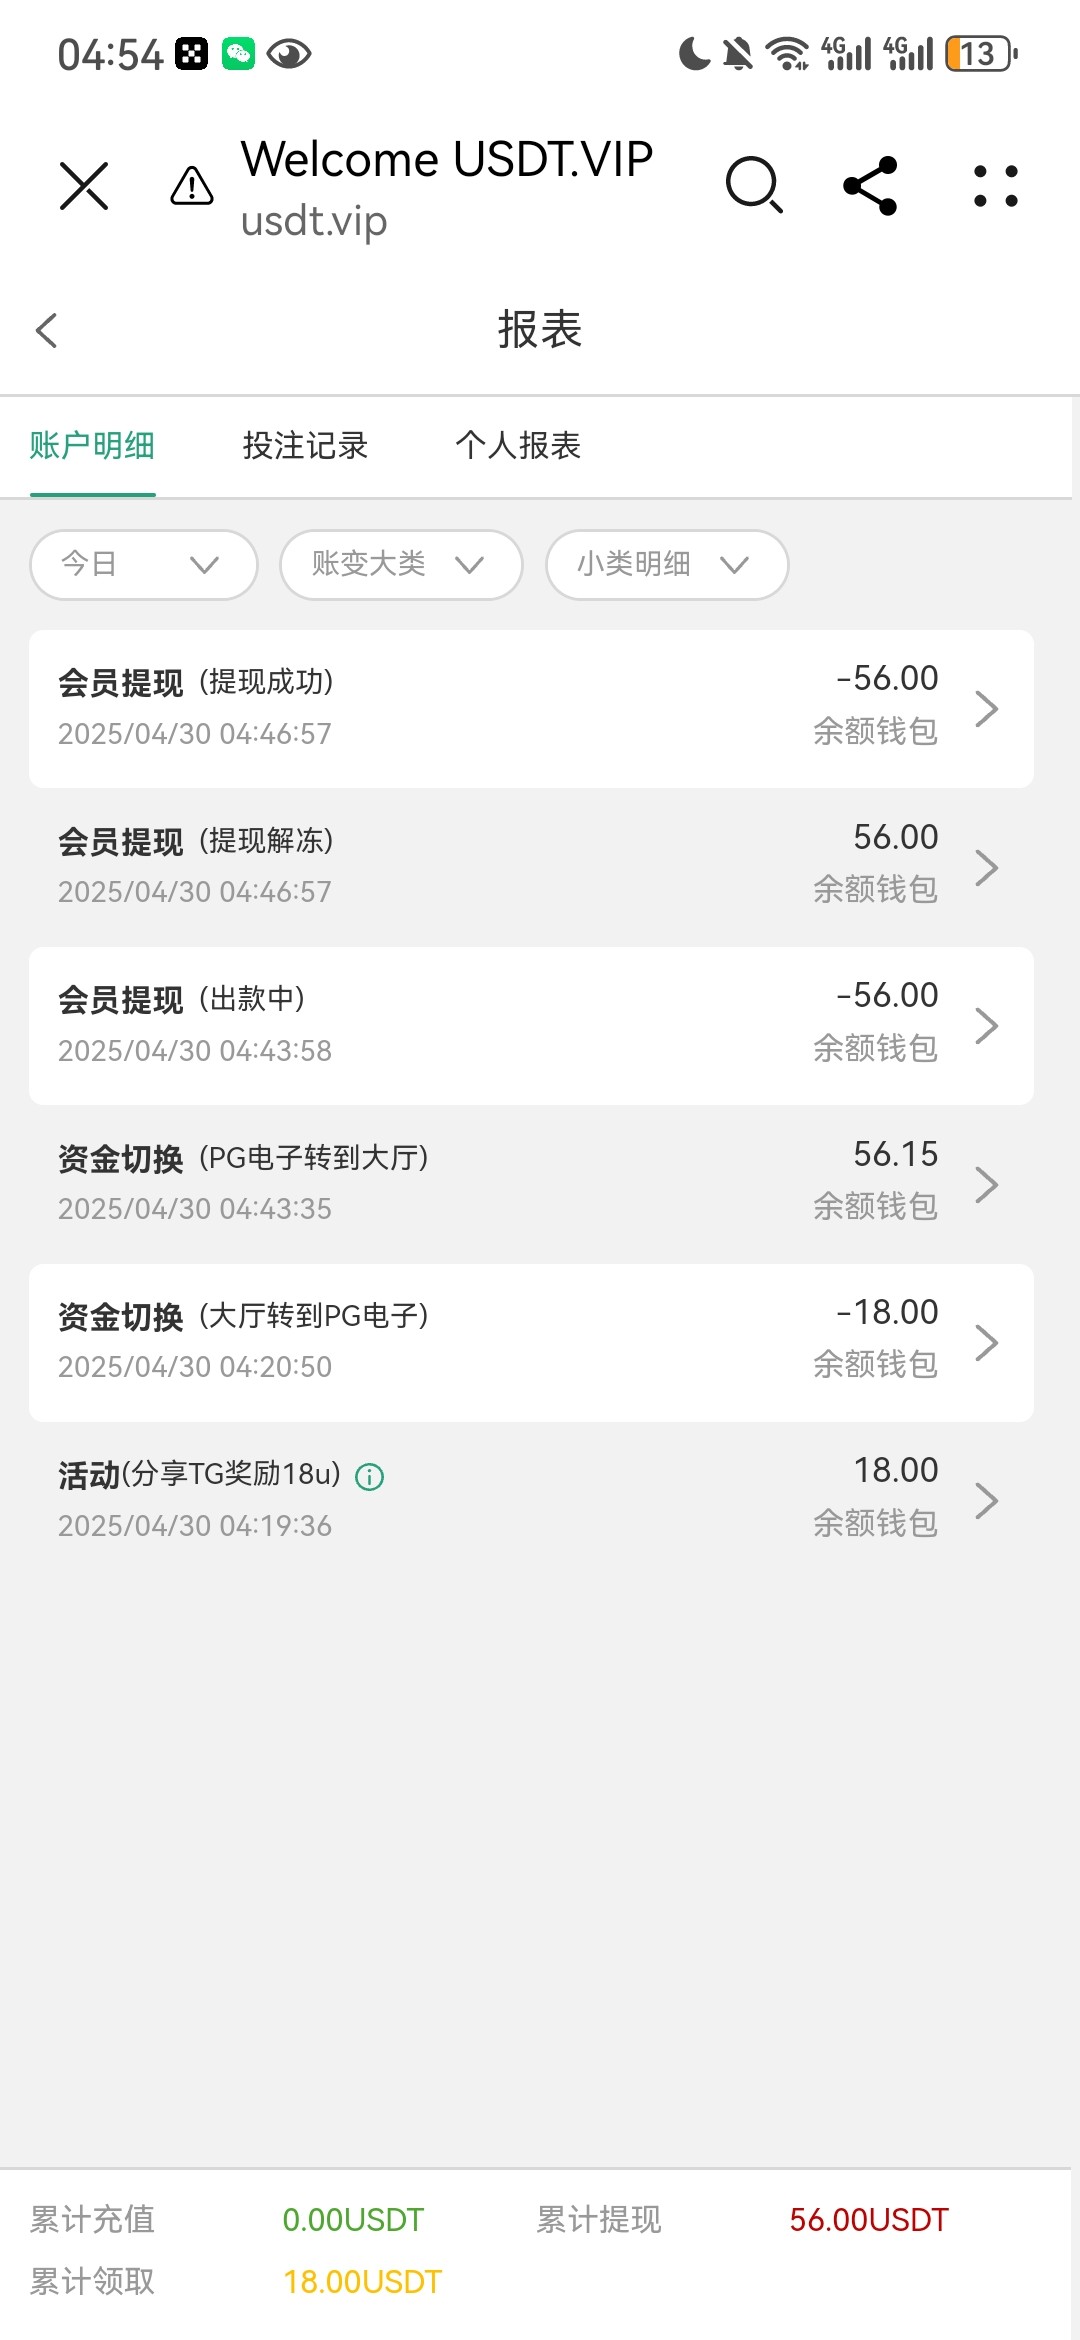Image resolution: width=1080 pixels, height=2340 pixels.
Task: Open the four-dot more options menu
Action: point(996,186)
